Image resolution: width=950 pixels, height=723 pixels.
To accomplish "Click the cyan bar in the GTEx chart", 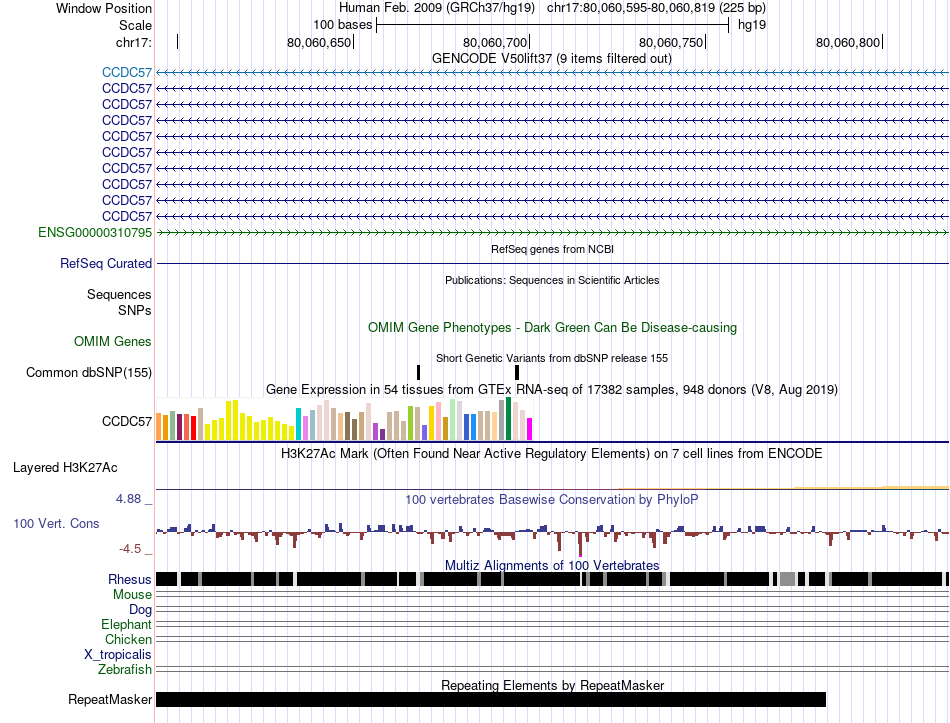I will (x=298, y=424).
